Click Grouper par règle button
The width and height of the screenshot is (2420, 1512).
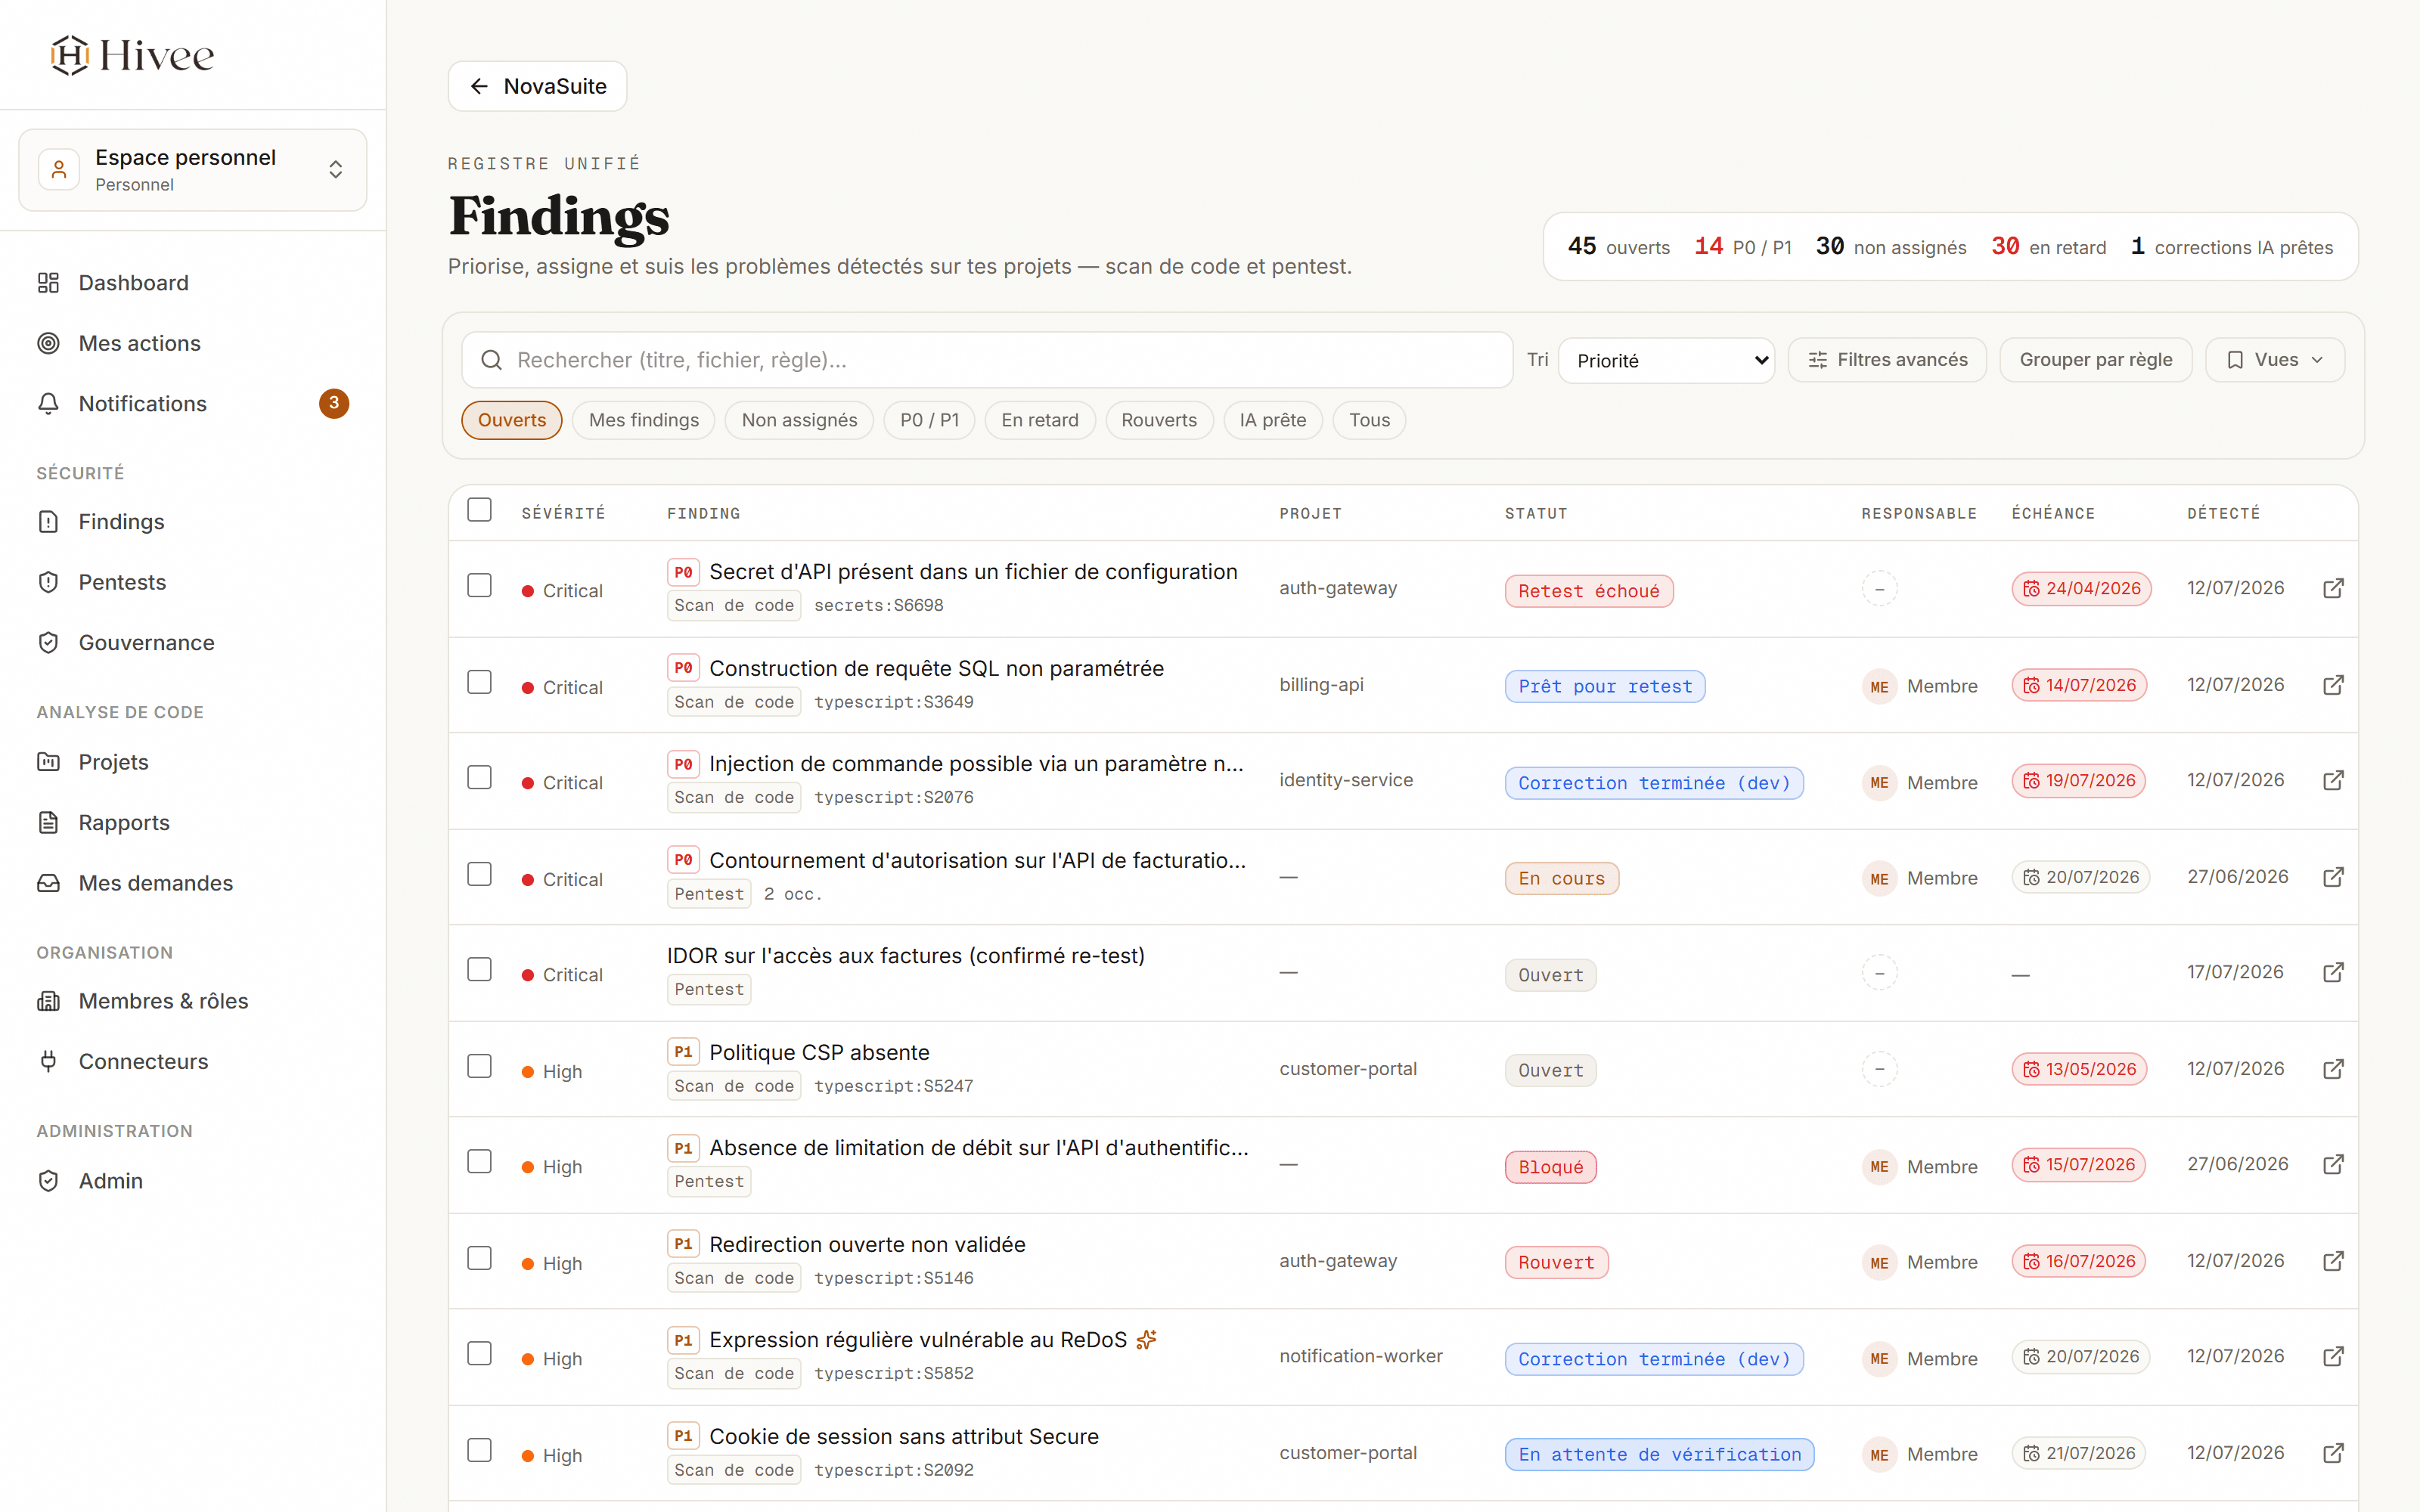point(2096,360)
